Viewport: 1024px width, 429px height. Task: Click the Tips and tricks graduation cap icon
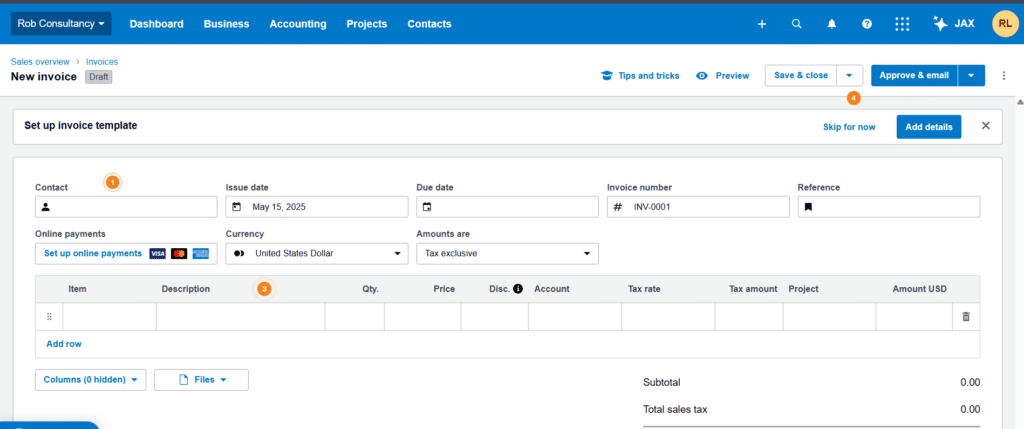607,76
